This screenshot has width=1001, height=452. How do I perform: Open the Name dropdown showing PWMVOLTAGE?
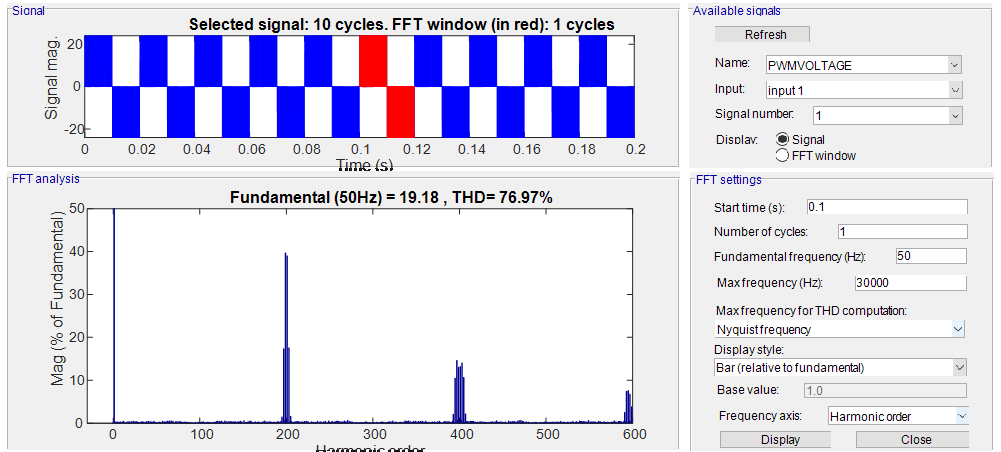(x=862, y=65)
